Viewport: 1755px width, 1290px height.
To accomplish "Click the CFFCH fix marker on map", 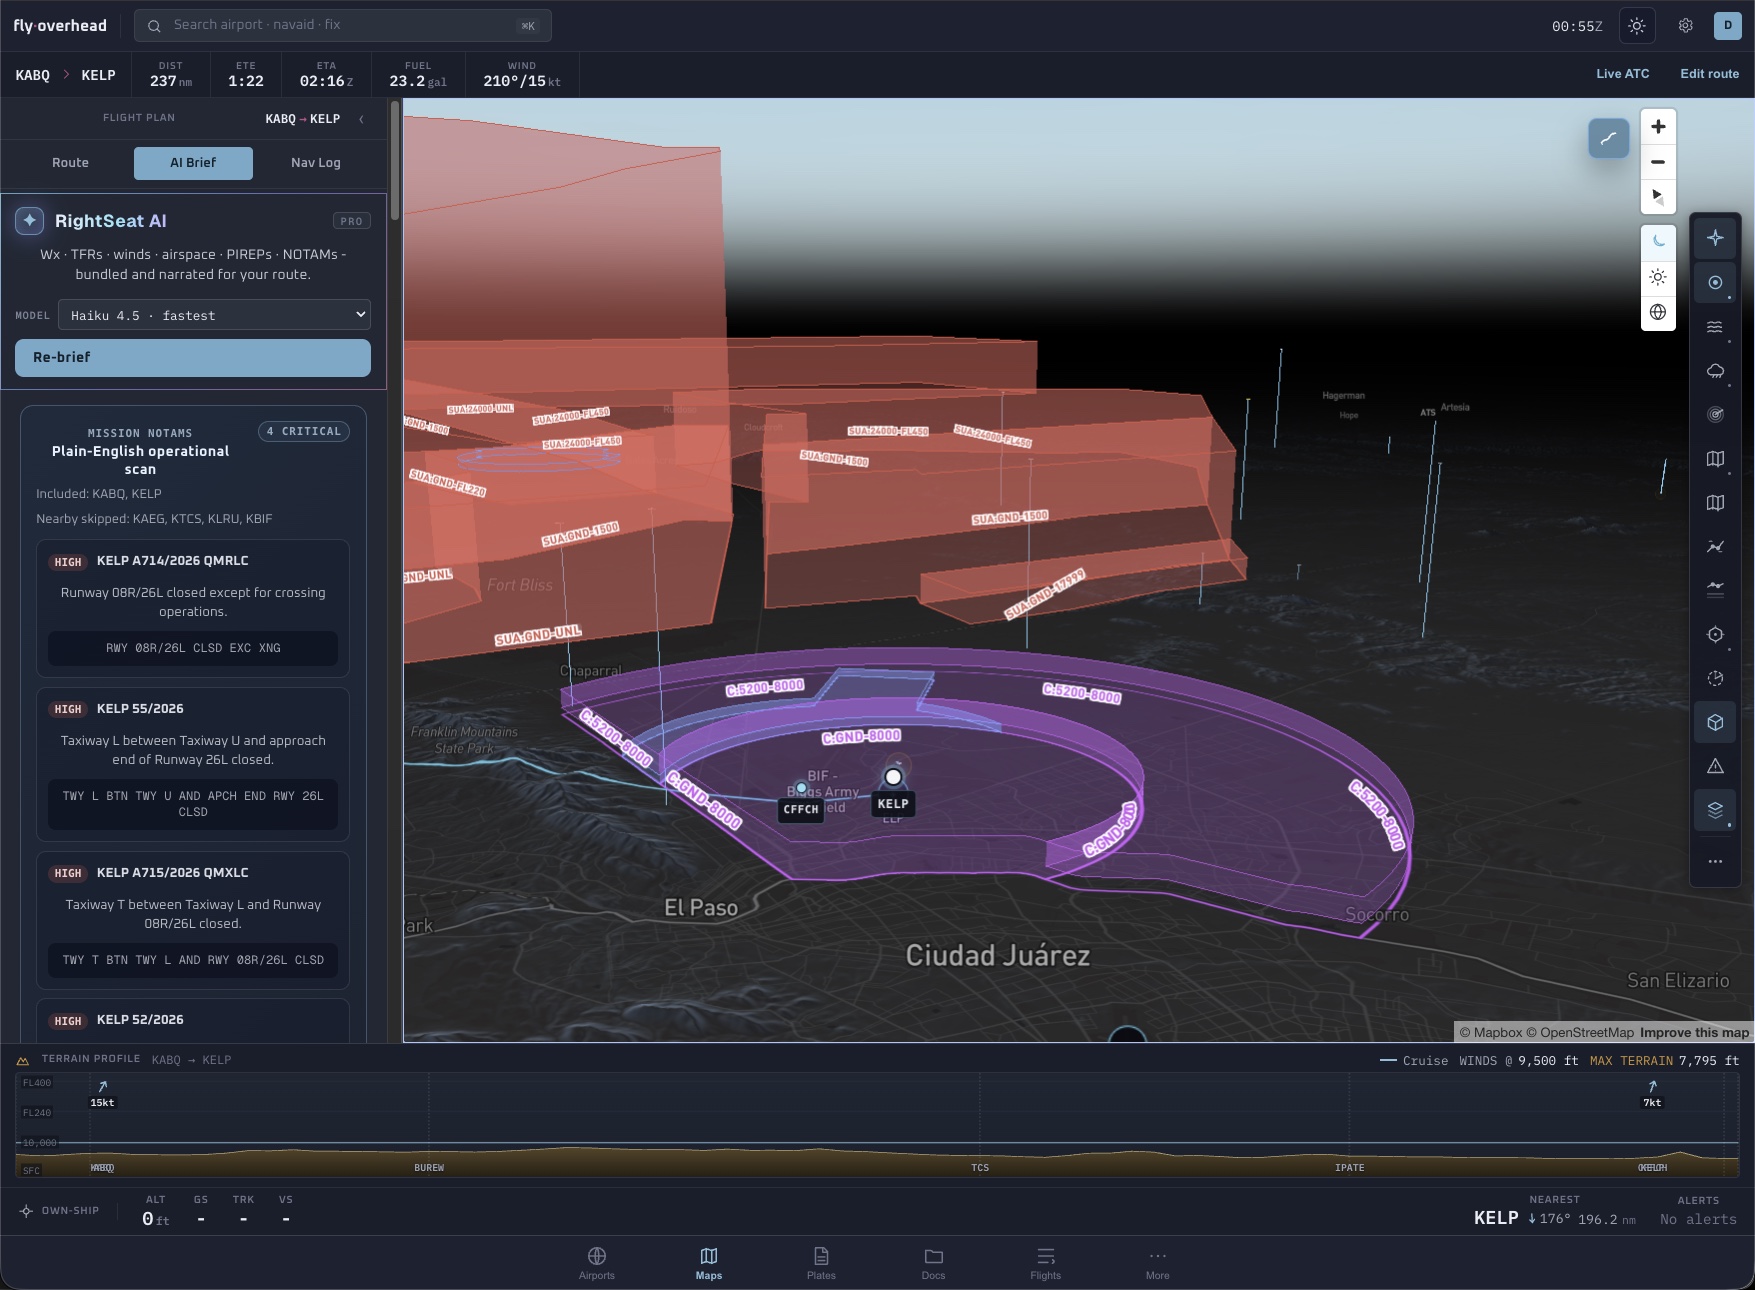I will 801,789.
